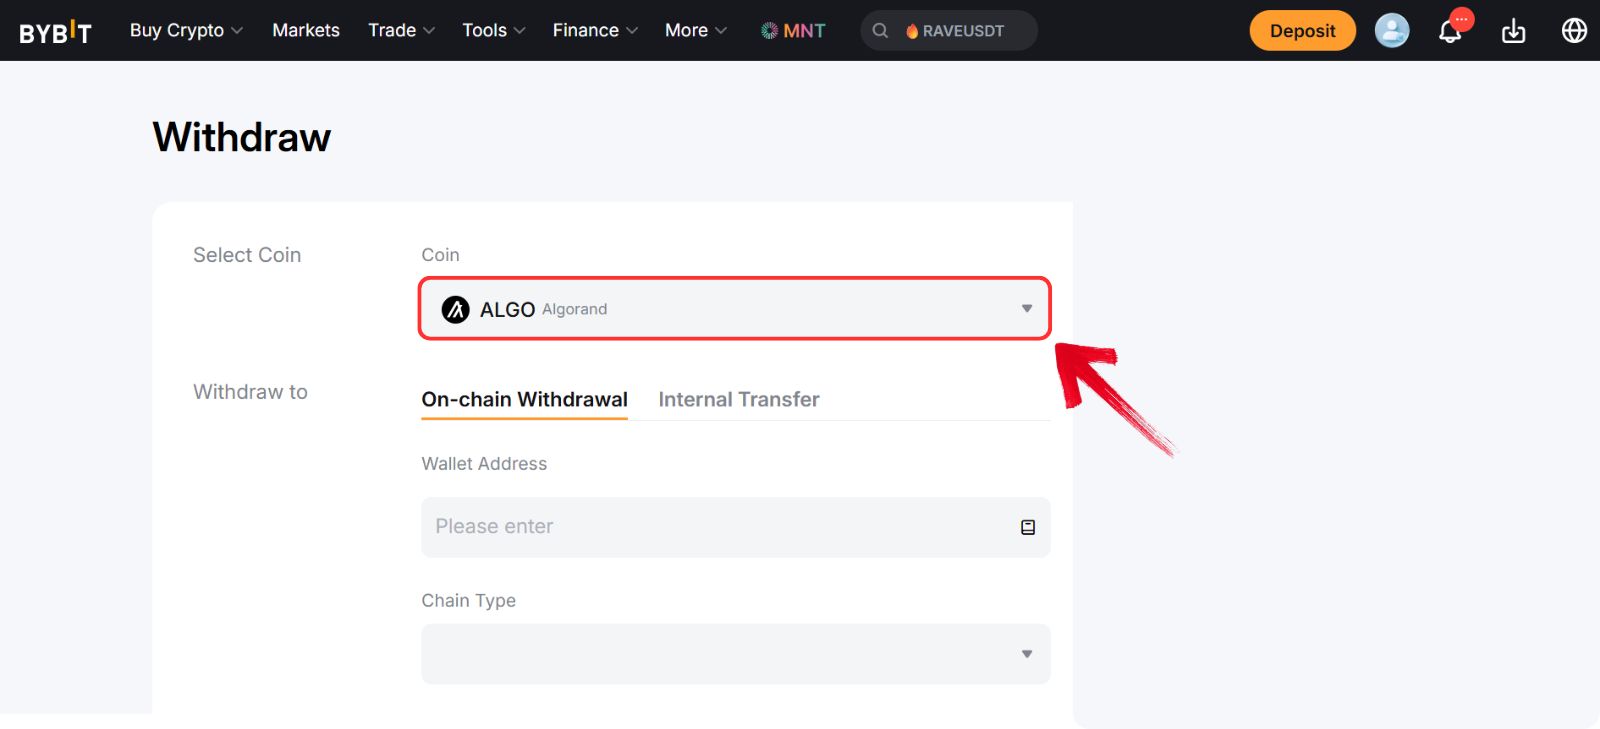Viewport: 1600px width, 729px height.
Task: Open the search bar magnifier icon
Action: [880, 30]
